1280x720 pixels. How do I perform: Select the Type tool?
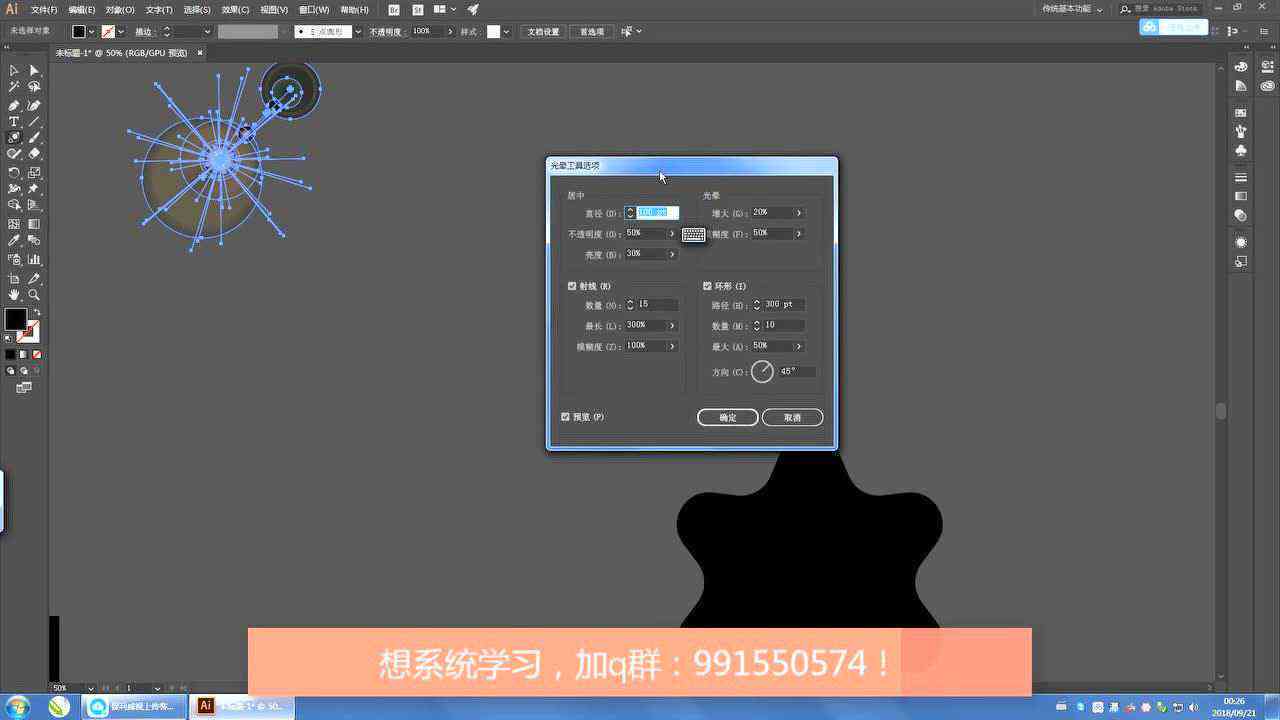click(x=14, y=121)
